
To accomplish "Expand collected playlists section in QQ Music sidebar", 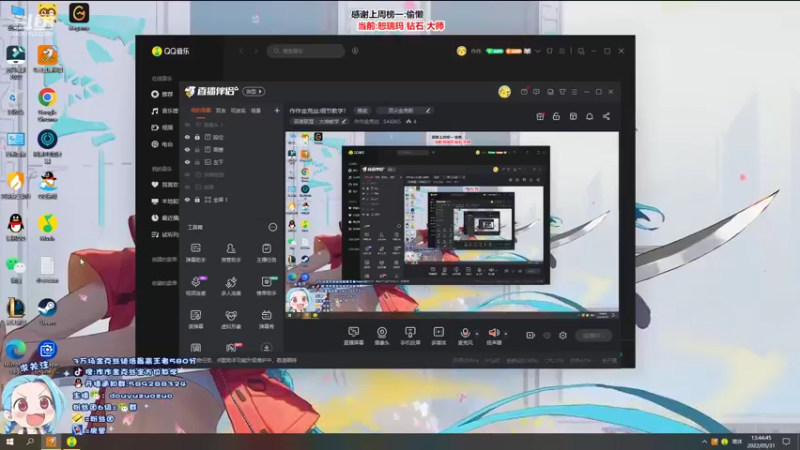I will tap(164, 283).
